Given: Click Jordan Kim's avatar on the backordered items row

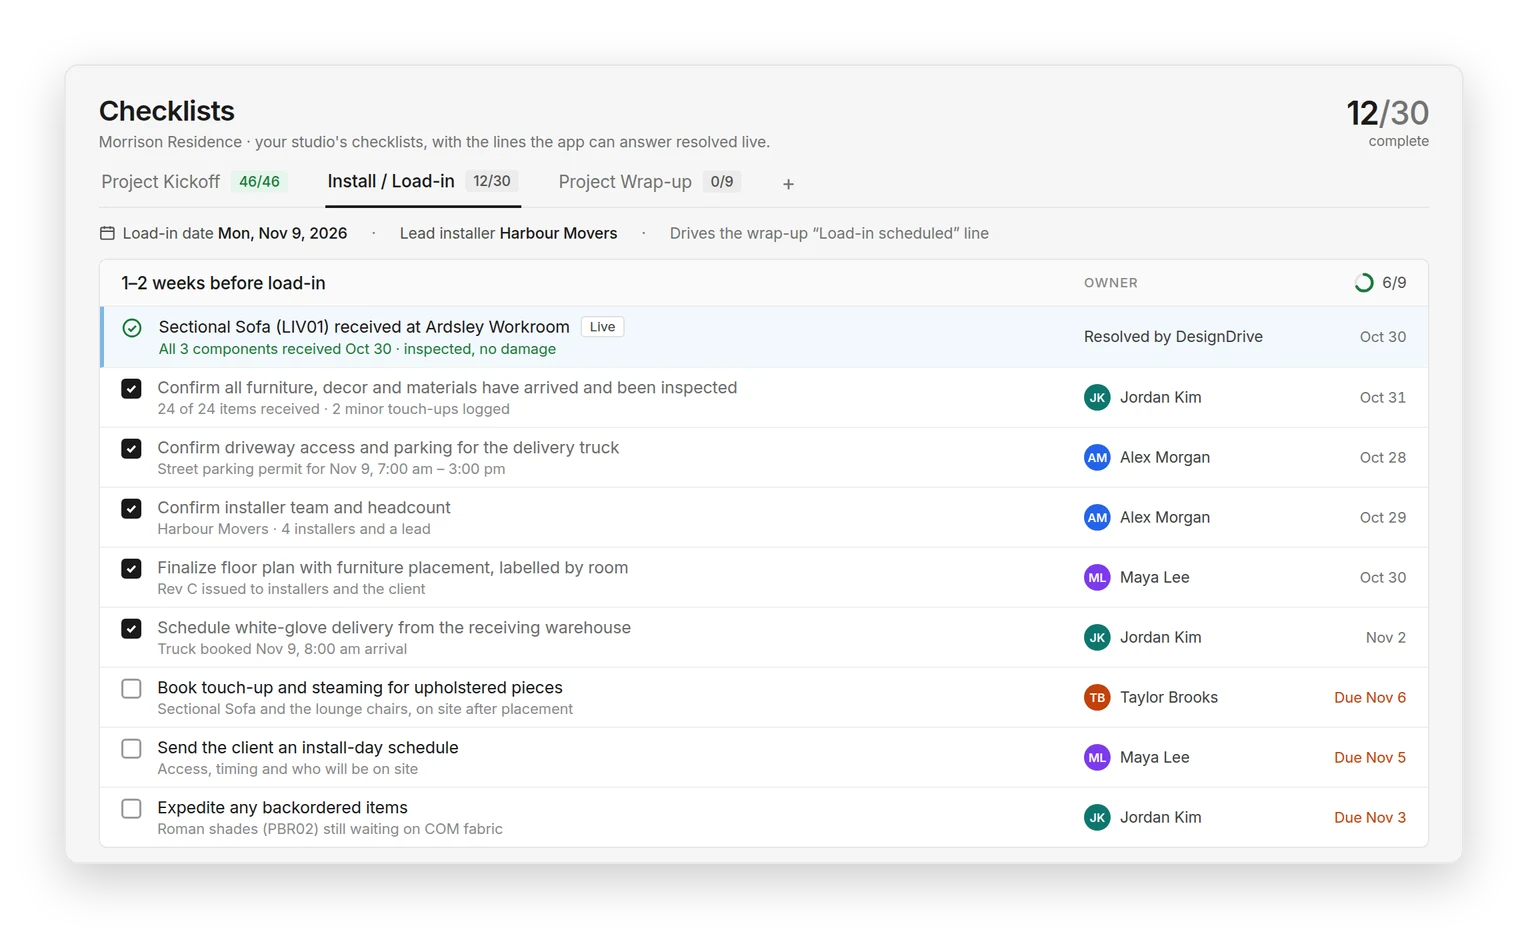Looking at the screenshot, I should click(1097, 817).
